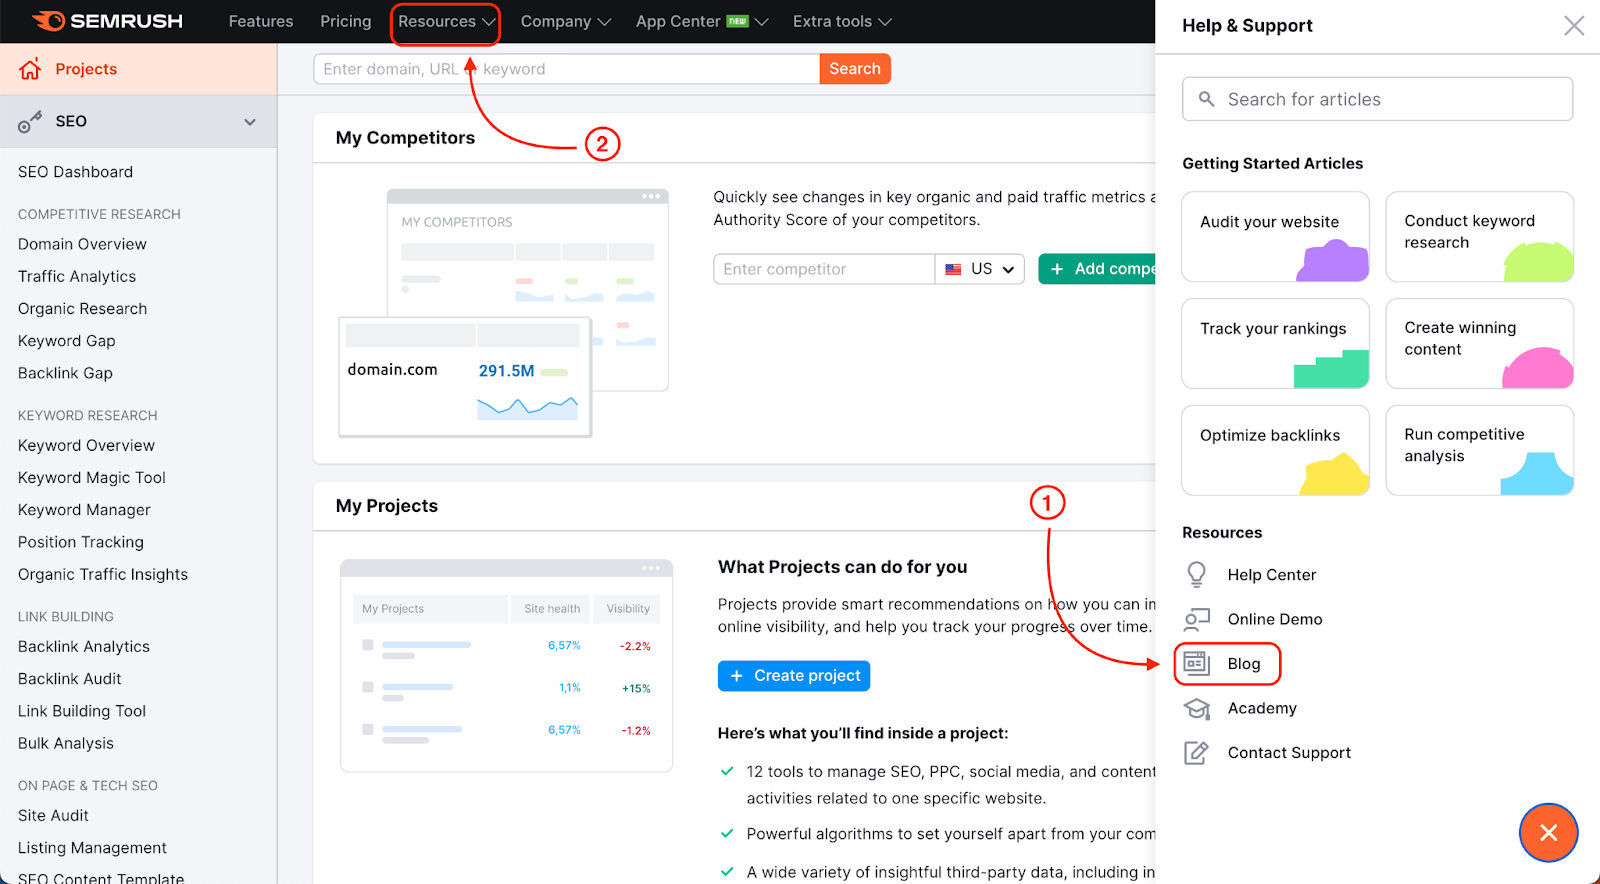Open the Resources dropdown menu
Viewport: 1600px width, 884px height.
[446, 22]
